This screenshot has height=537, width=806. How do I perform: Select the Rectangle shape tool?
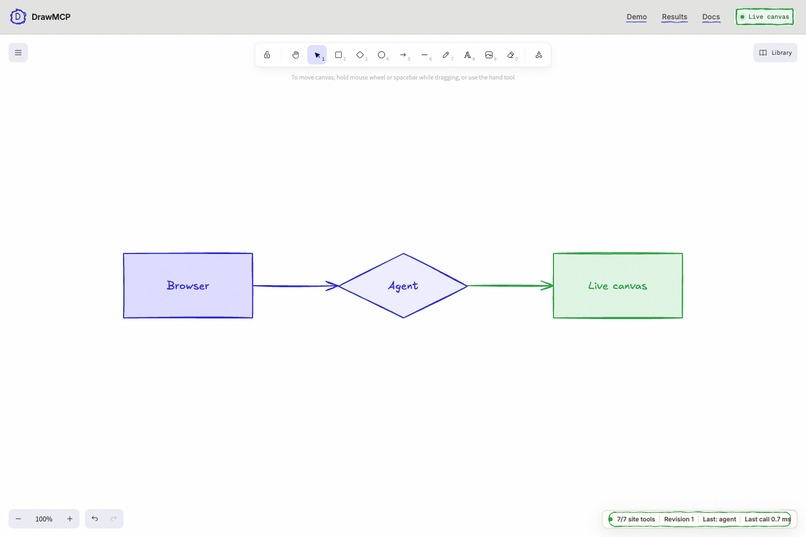point(339,55)
